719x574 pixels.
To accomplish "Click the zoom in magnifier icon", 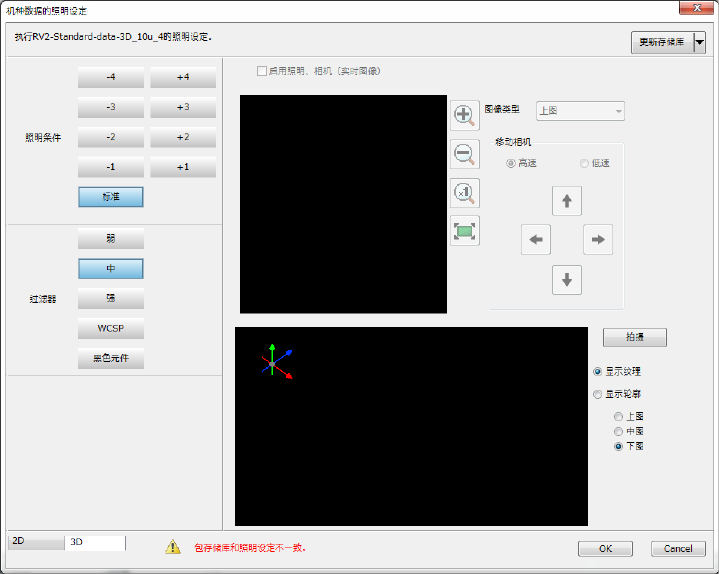I will 465,116.
